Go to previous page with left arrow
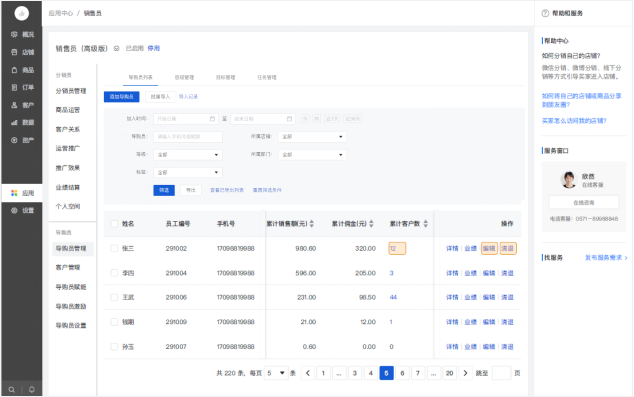 308,373
